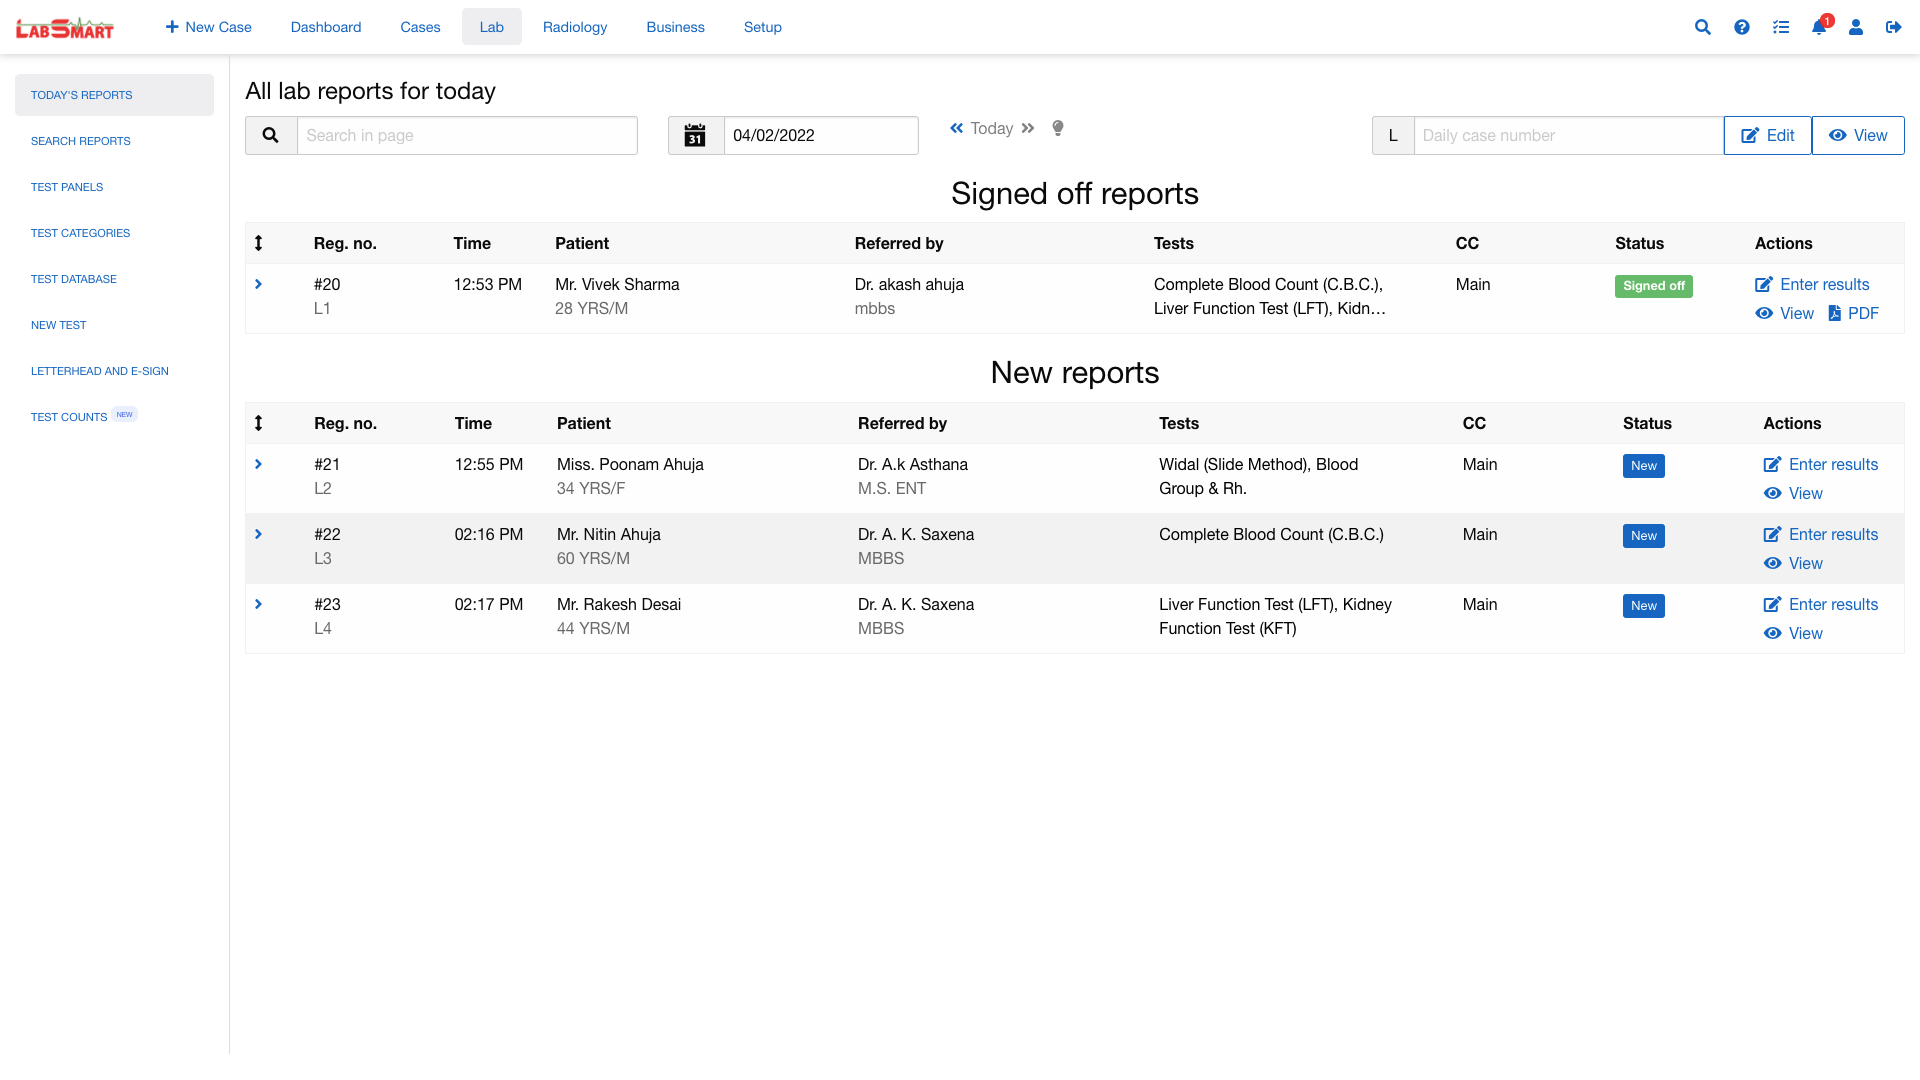
Task: Open Test Panels in sidebar
Action: pyautogui.click(x=114, y=187)
